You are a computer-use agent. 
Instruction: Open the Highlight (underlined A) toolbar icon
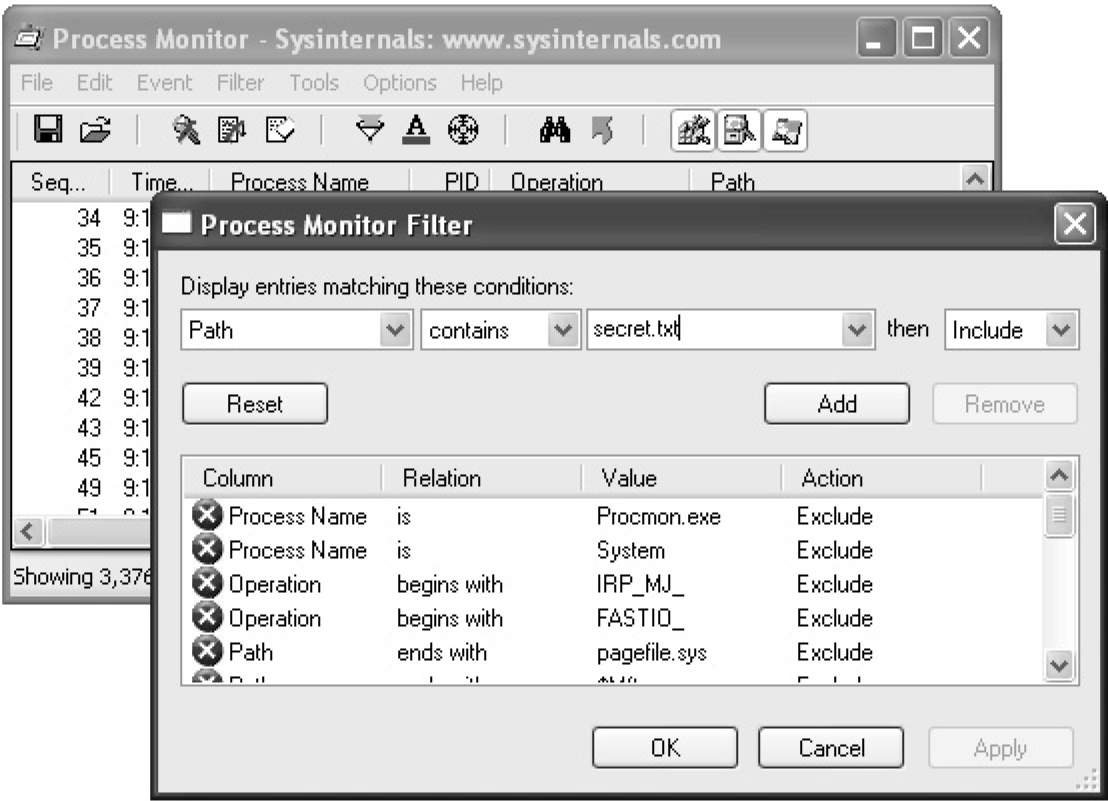(416, 130)
